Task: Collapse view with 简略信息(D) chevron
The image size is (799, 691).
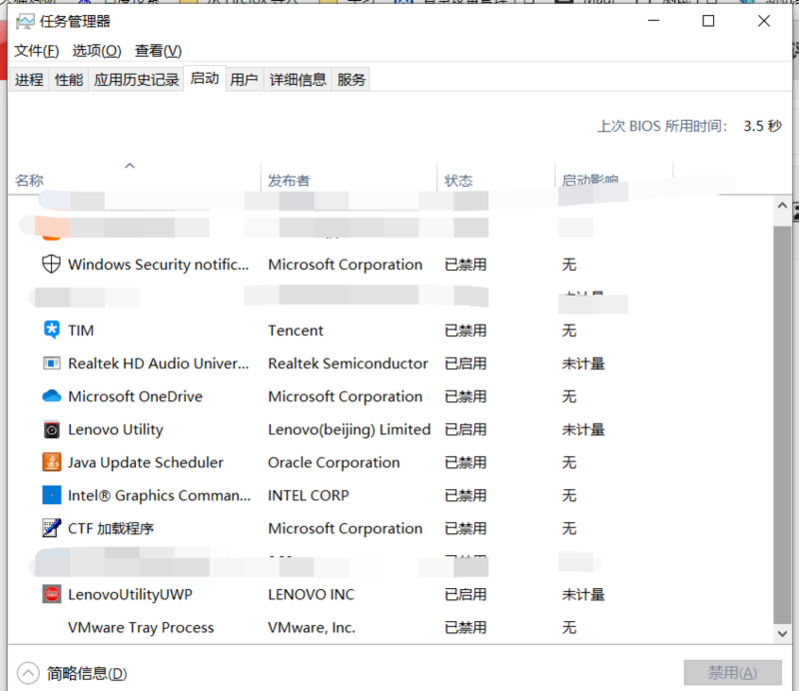Action: click(x=28, y=673)
